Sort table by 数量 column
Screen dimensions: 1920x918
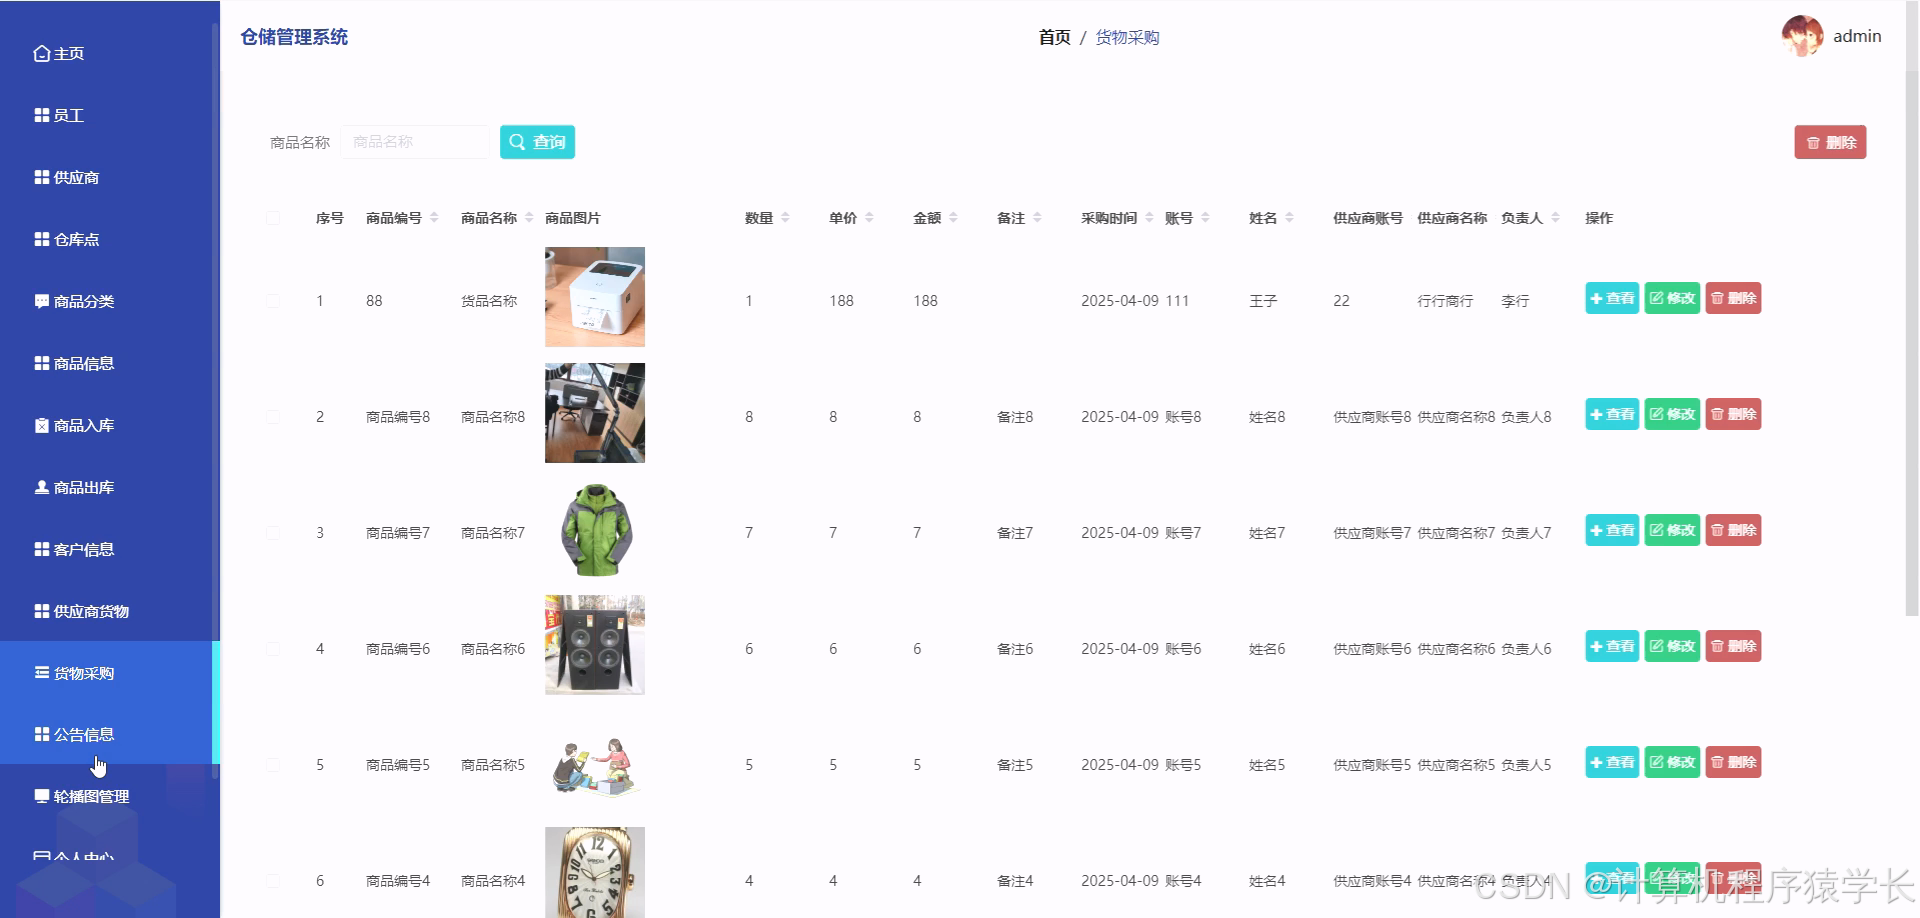coord(787,217)
